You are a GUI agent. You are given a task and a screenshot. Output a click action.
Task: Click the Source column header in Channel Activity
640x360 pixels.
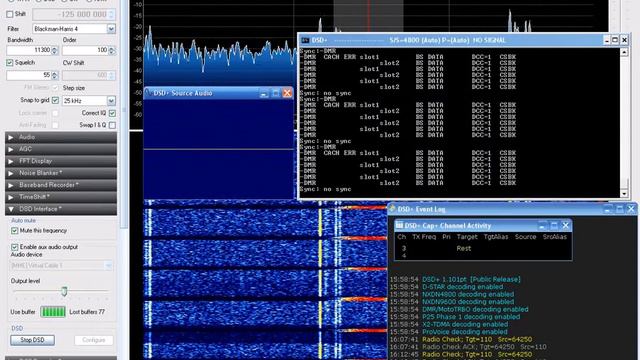click(525, 237)
